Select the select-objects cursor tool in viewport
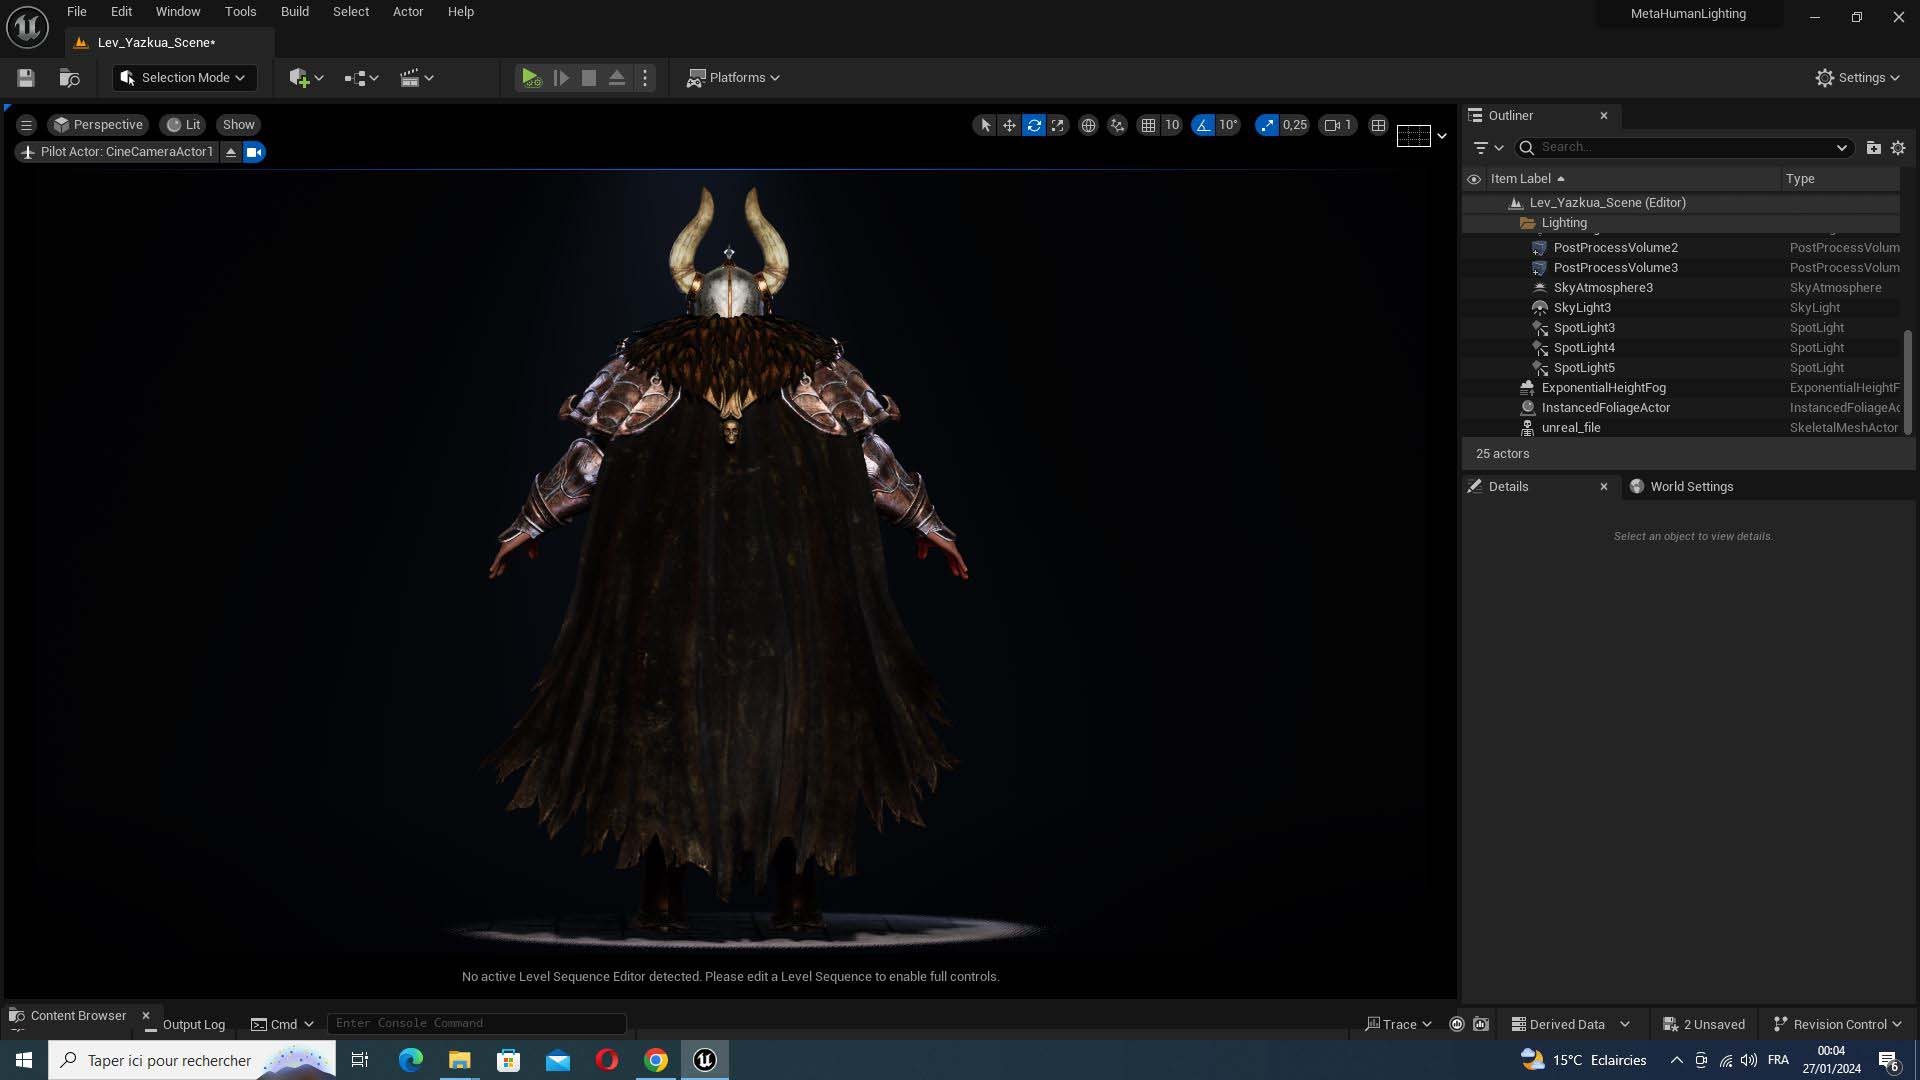Screen dimensions: 1920x1080 click(x=985, y=125)
